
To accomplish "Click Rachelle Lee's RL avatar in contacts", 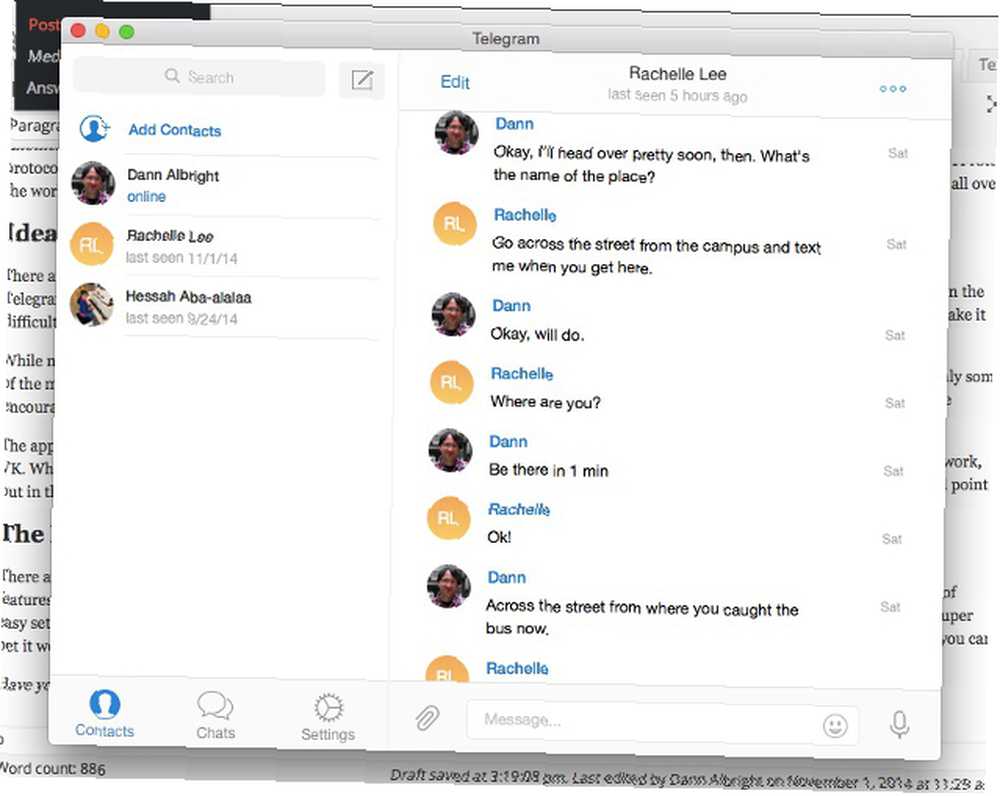I will (x=91, y=244).
